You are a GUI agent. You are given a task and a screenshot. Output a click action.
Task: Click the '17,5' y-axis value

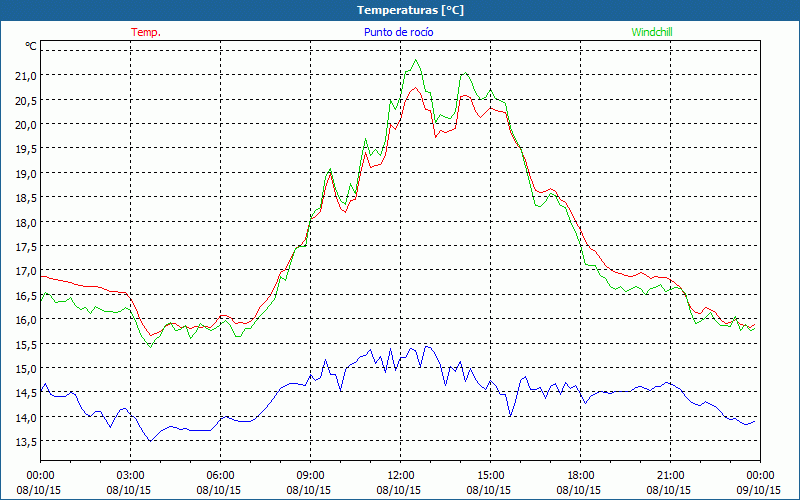27,247
